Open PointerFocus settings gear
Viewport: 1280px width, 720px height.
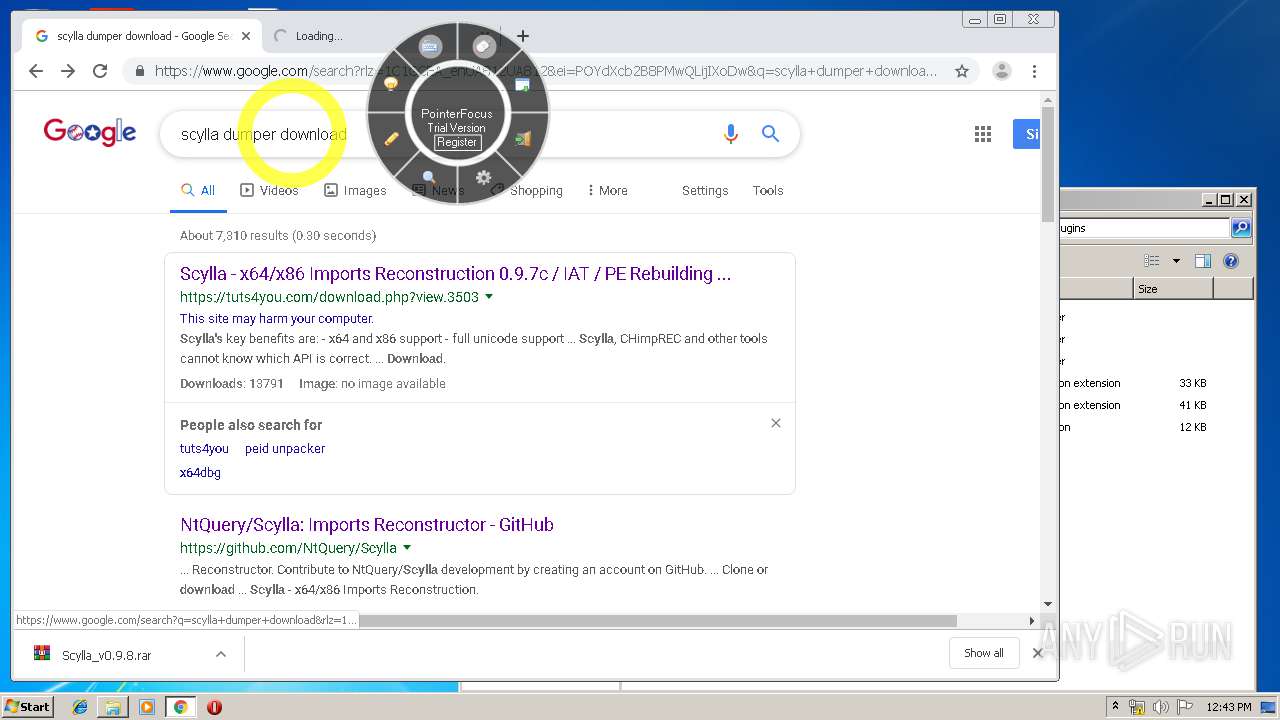pos(484,178)
